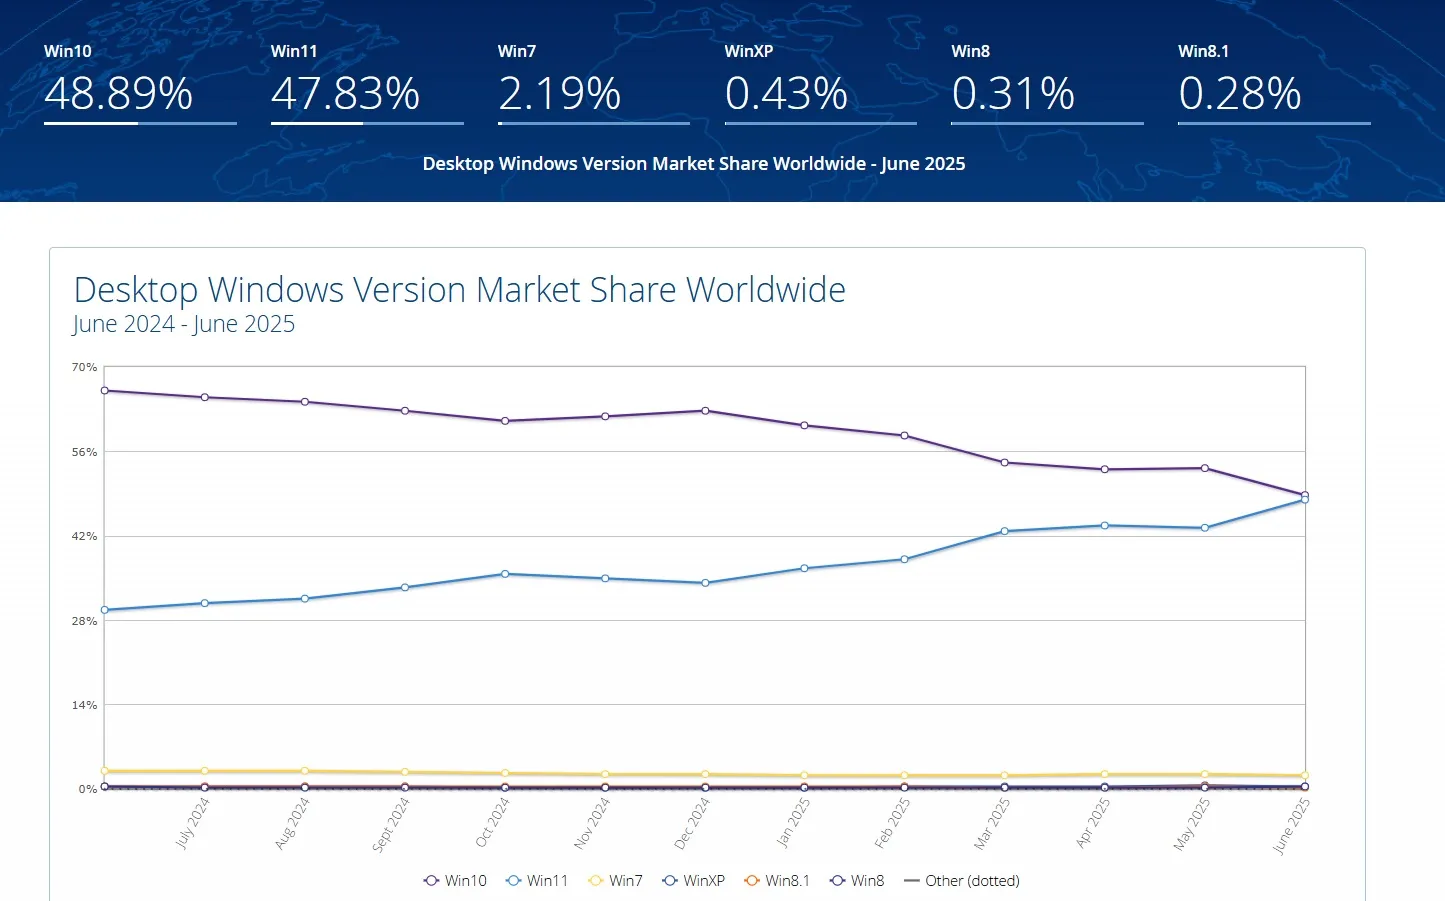
Task: Click the Win10 progress bar under 48.89%
Action: pos(140,123)
